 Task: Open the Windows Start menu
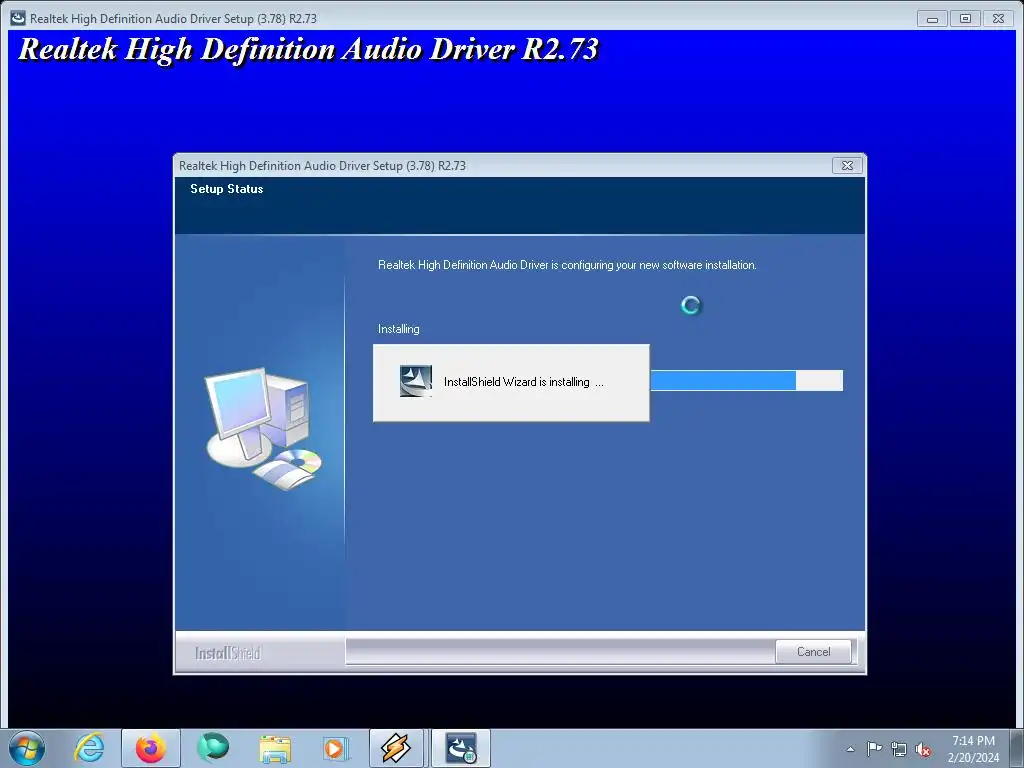(27, 748)
